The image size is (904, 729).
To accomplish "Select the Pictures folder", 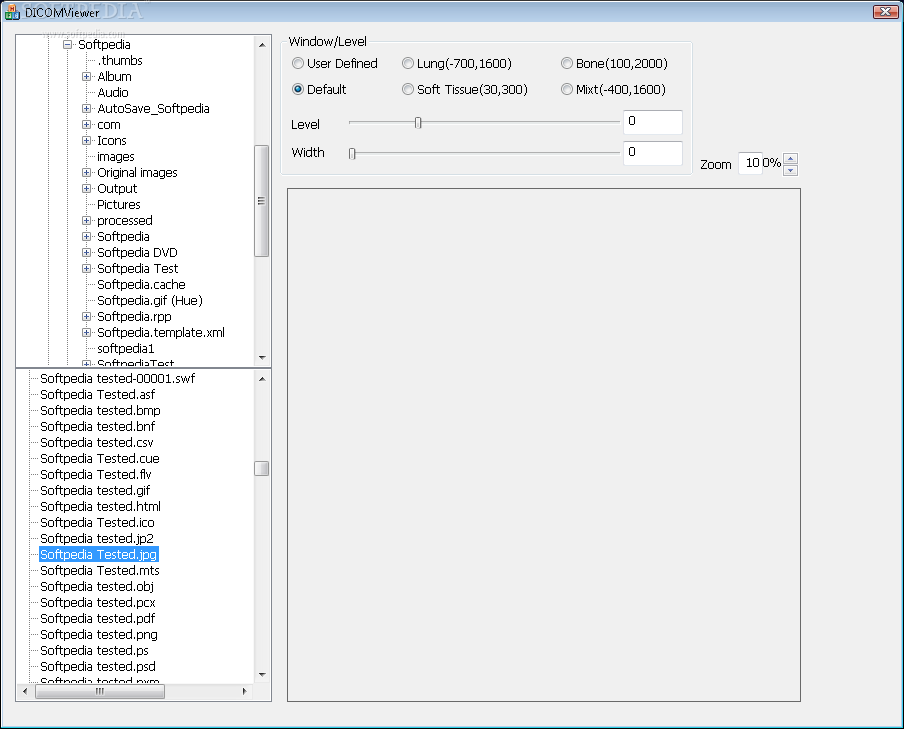I will tap(119, 205).
